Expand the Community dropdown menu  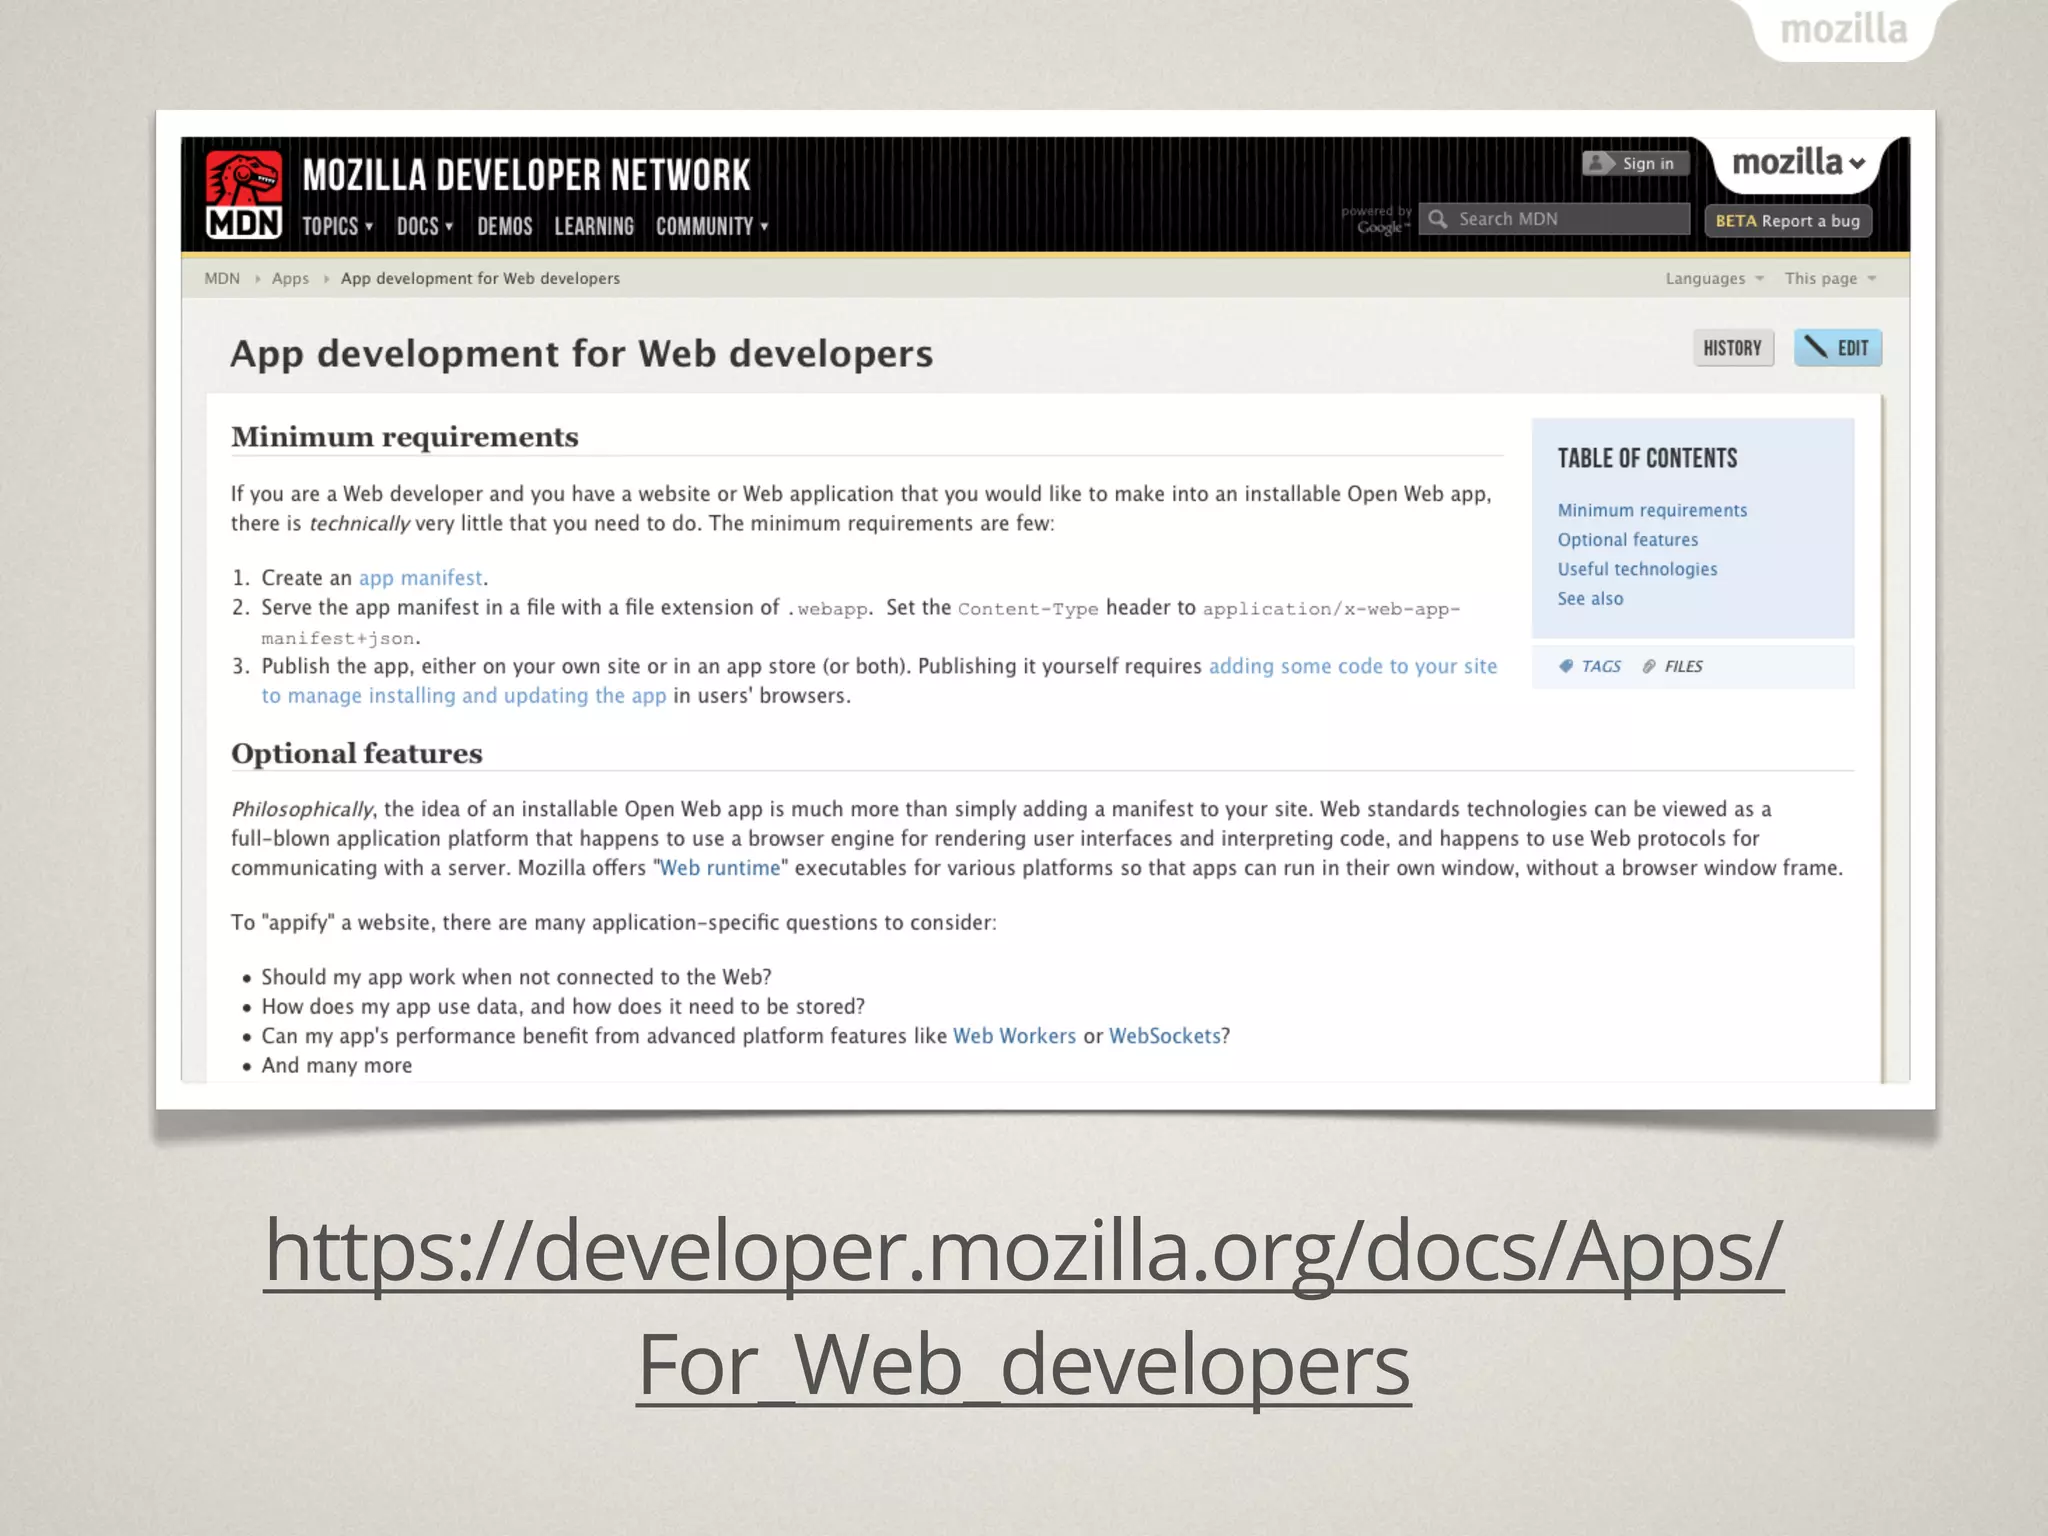coord(712,226)
